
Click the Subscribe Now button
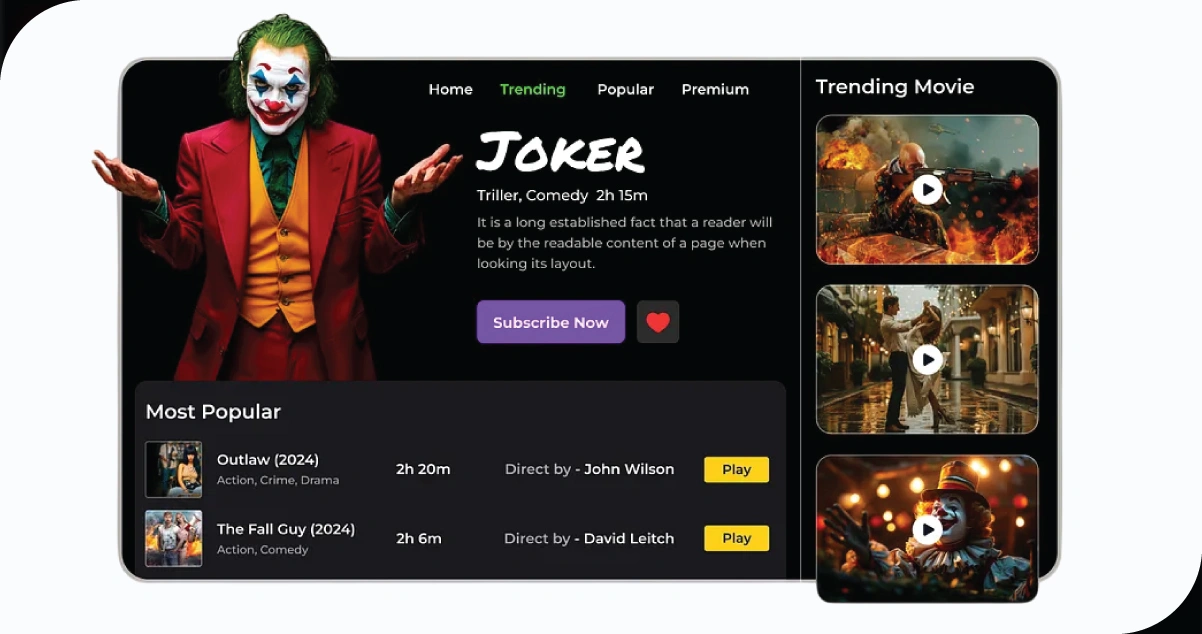[550, 322]
